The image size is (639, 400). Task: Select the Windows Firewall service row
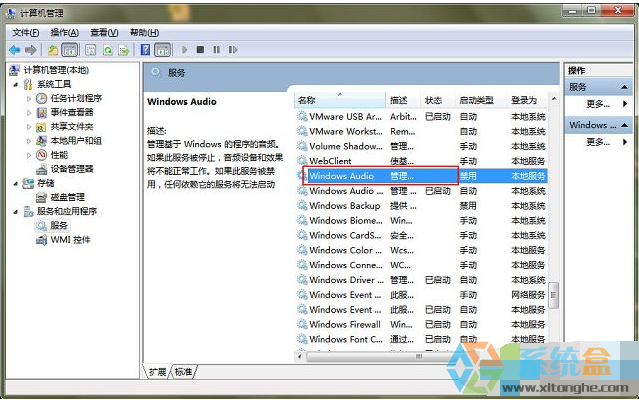(421, 324)
